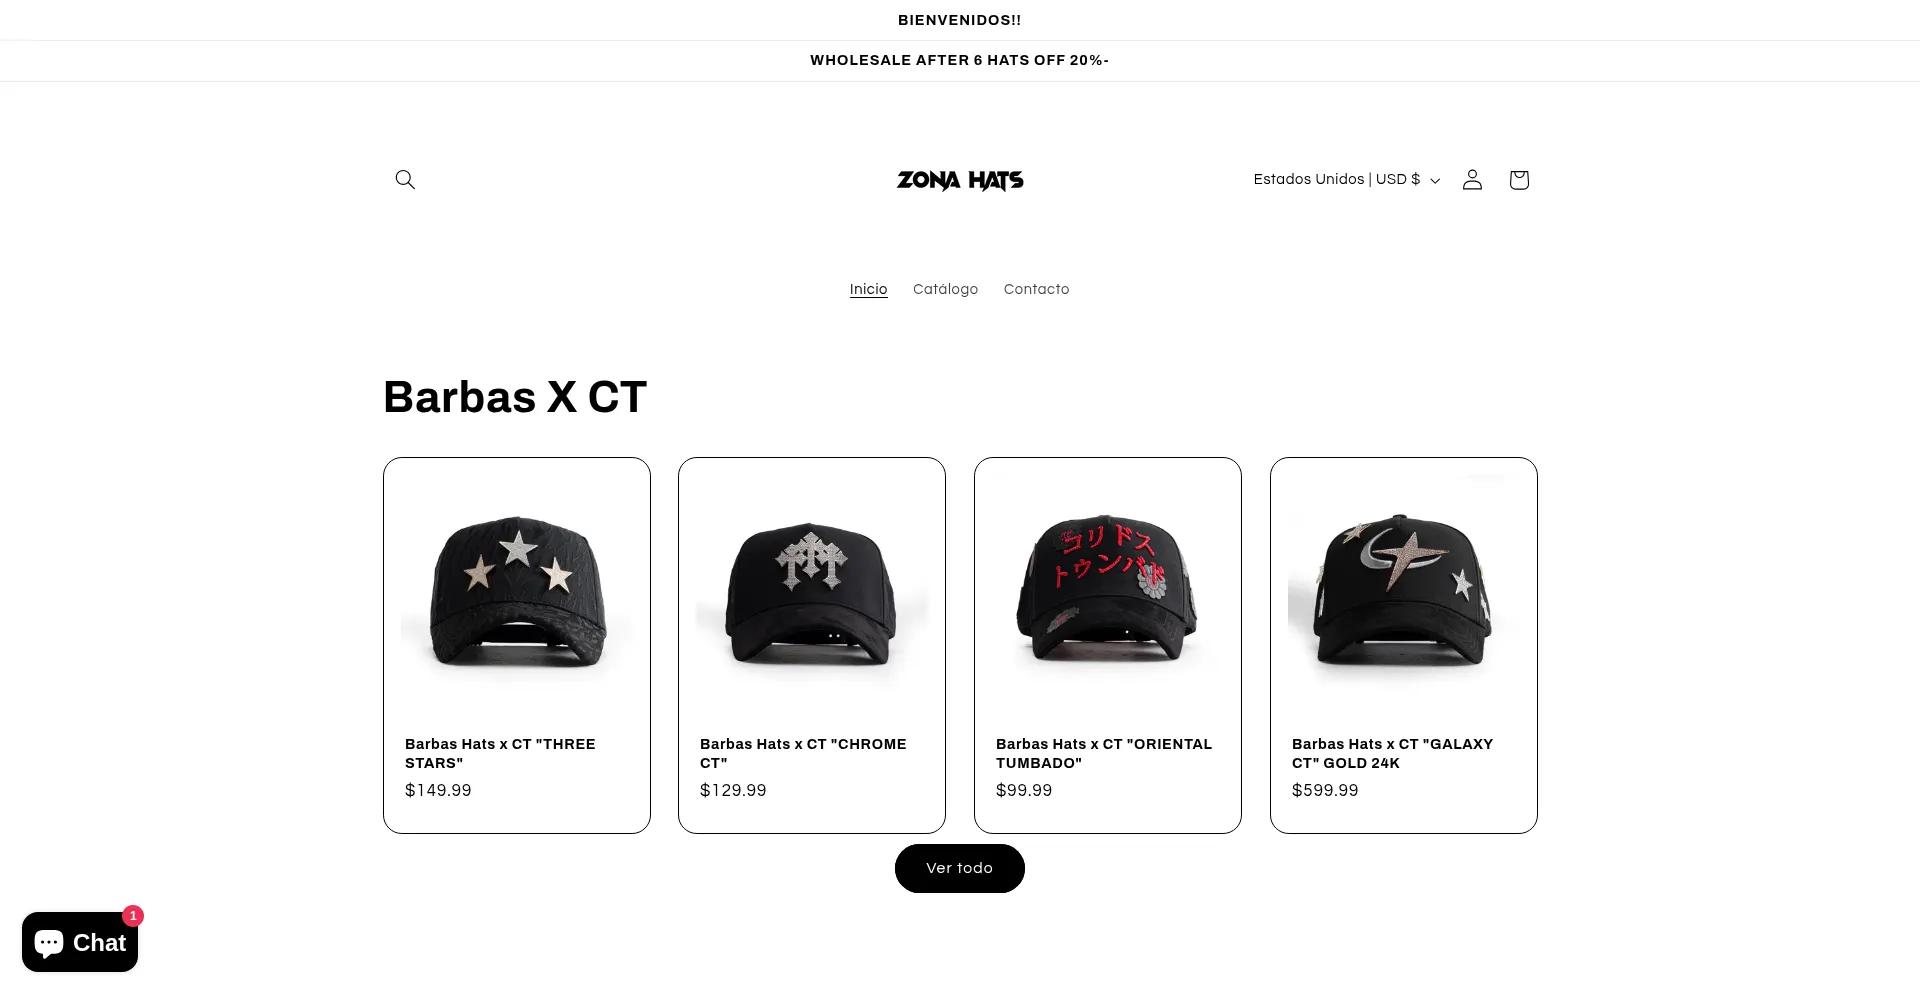Select the red Japanese lettering hat image
Image resolution: width=1920 pixels, height=993 pixels.
tap(1108, 591)
